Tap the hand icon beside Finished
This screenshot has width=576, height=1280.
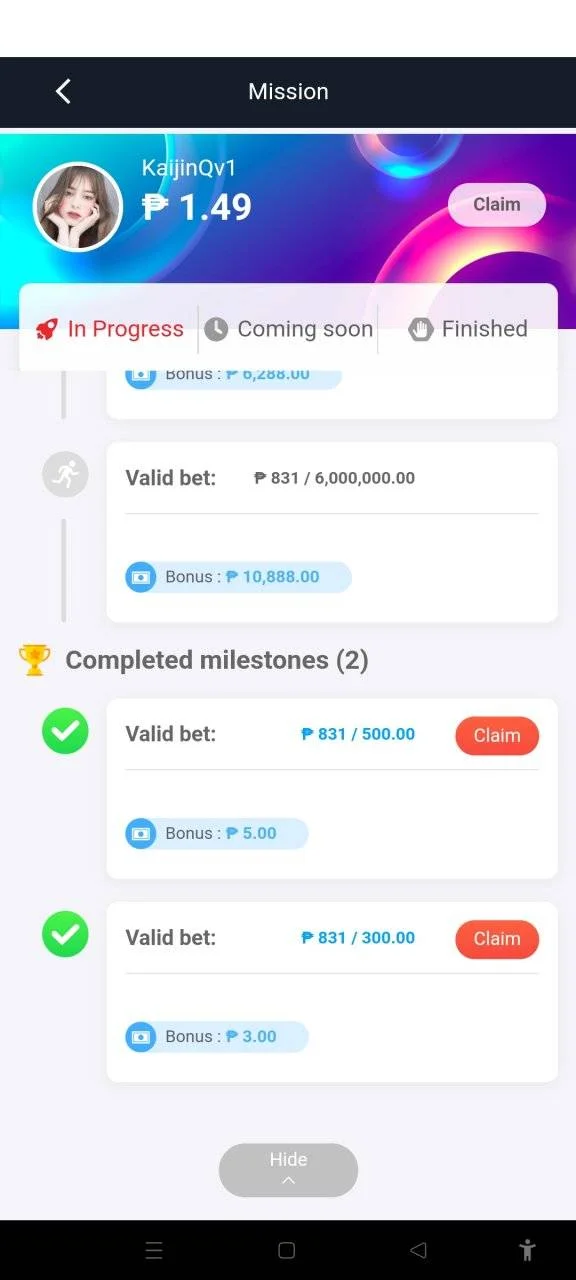pyautogui.click(x=421, y=329)
